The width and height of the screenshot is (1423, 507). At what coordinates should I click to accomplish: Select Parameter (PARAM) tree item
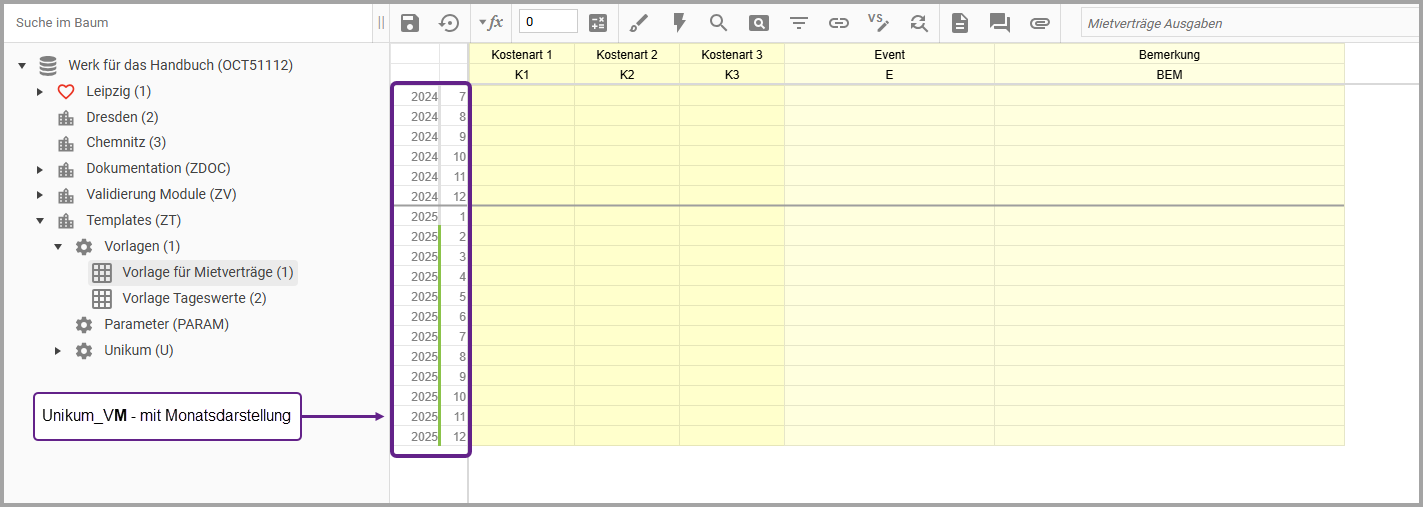click(x=166, y=324)
